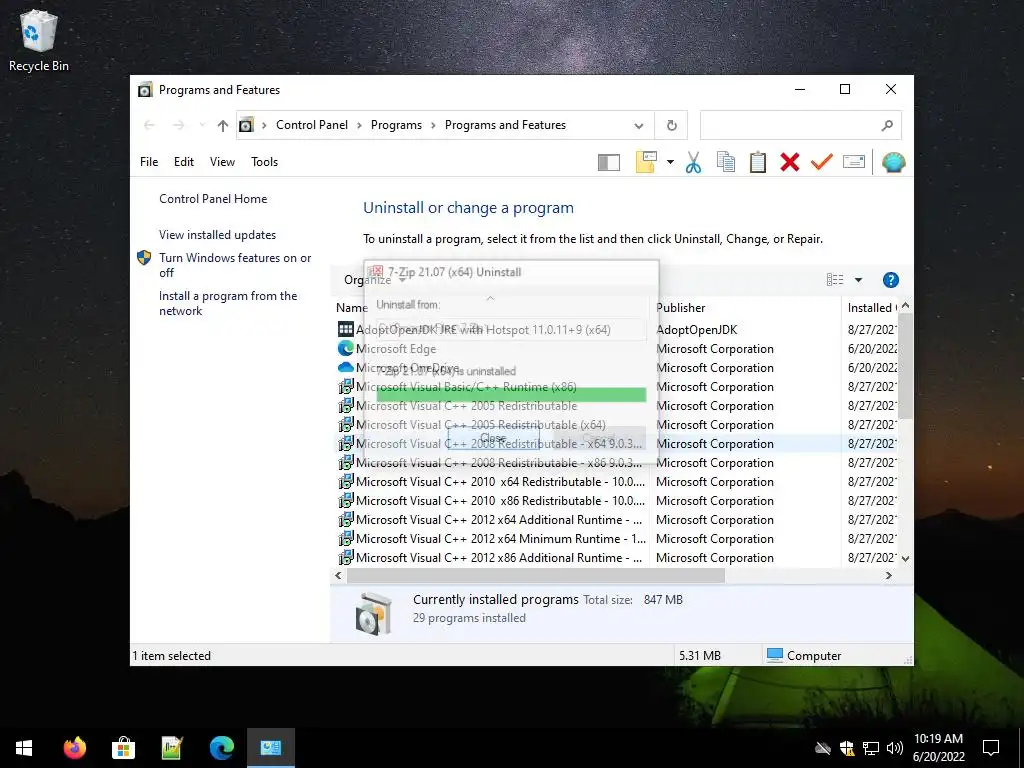This screenshot has width=1024, height=768.
Task: Click Turn Windows features on or off
Action: coord(235,265)
